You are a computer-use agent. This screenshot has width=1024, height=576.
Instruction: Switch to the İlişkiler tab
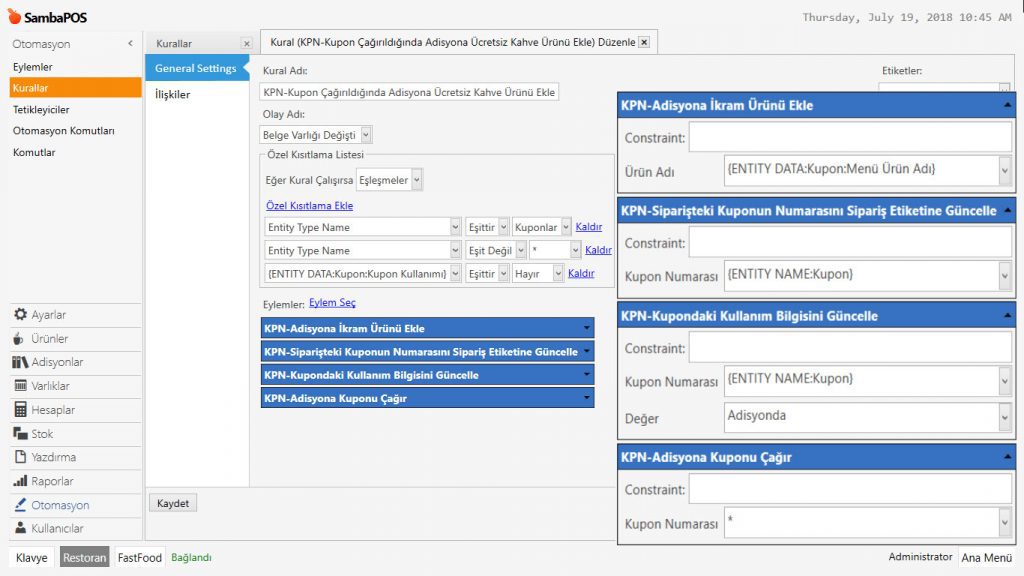click(x=173, y=95)
